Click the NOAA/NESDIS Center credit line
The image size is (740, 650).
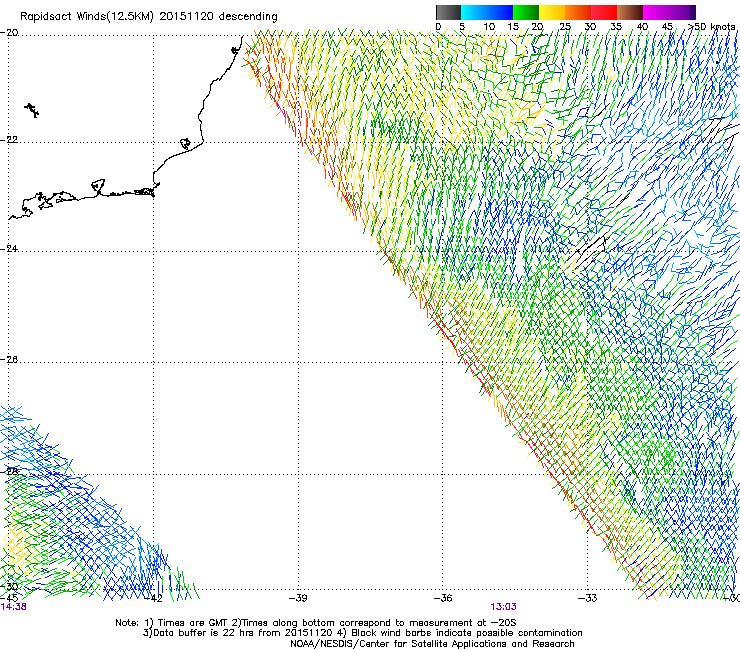pos(432,644)
